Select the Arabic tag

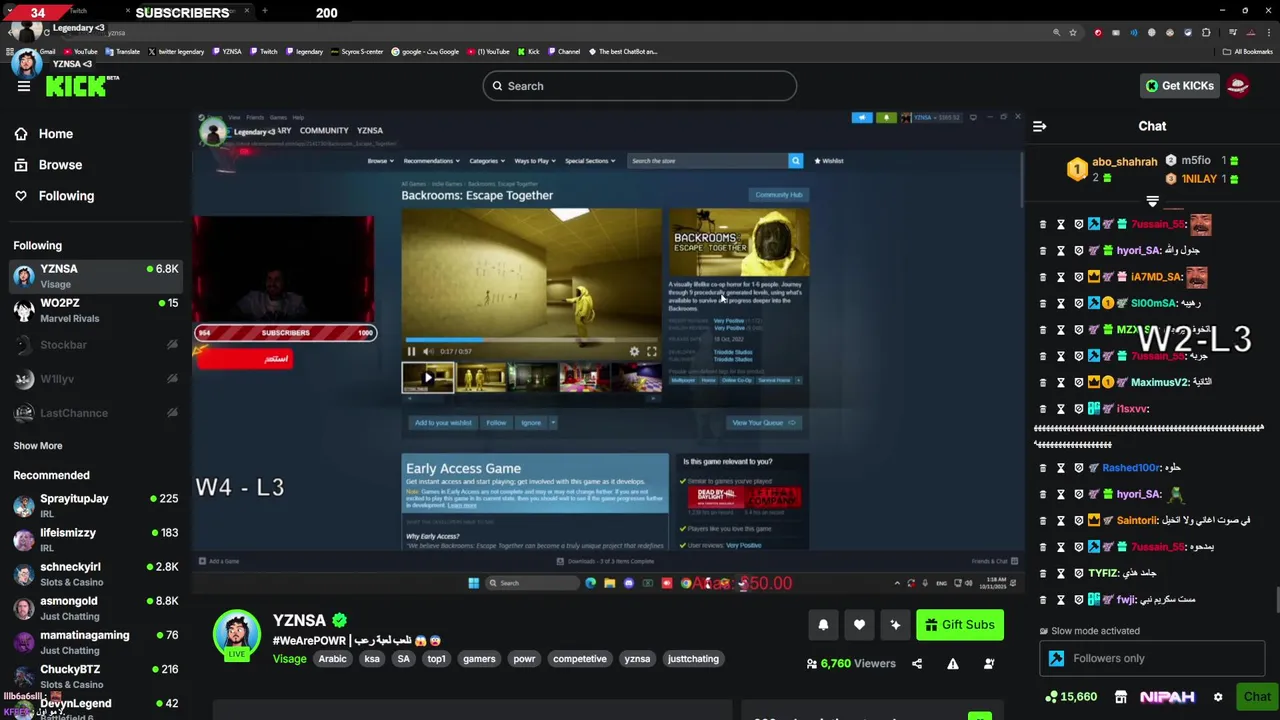click(332, 659)
